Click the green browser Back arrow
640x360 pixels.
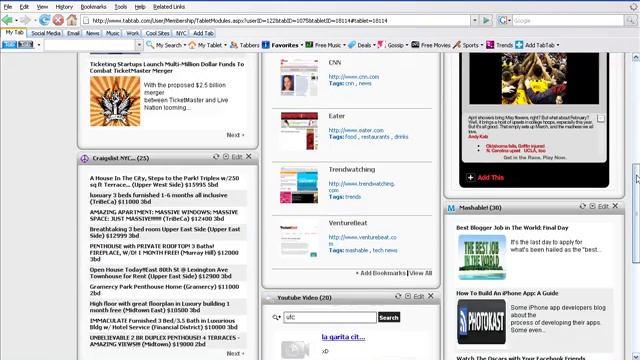[7, 20]
